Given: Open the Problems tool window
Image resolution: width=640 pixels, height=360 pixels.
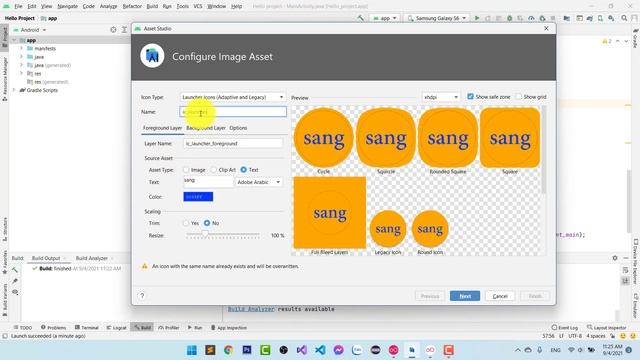Looking at the screenshot, I should click(53, 327).
